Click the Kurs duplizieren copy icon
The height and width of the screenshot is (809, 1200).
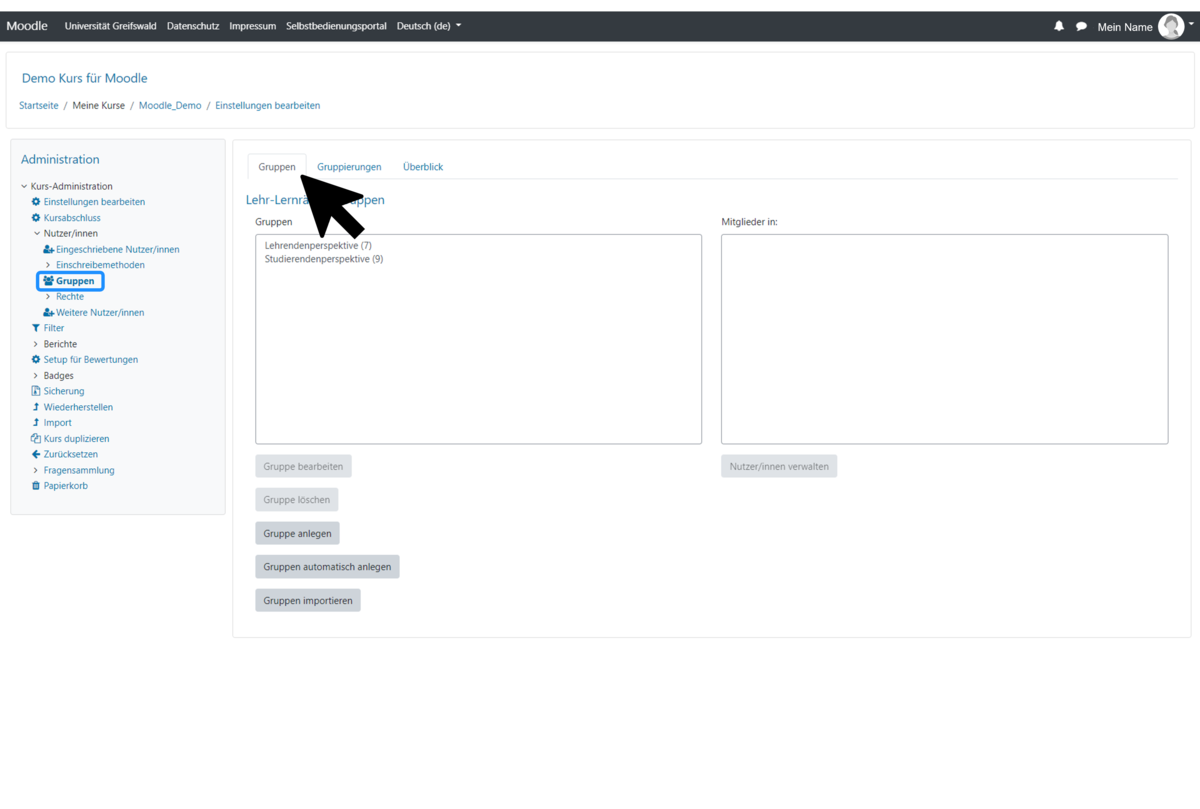click(36, 439)
